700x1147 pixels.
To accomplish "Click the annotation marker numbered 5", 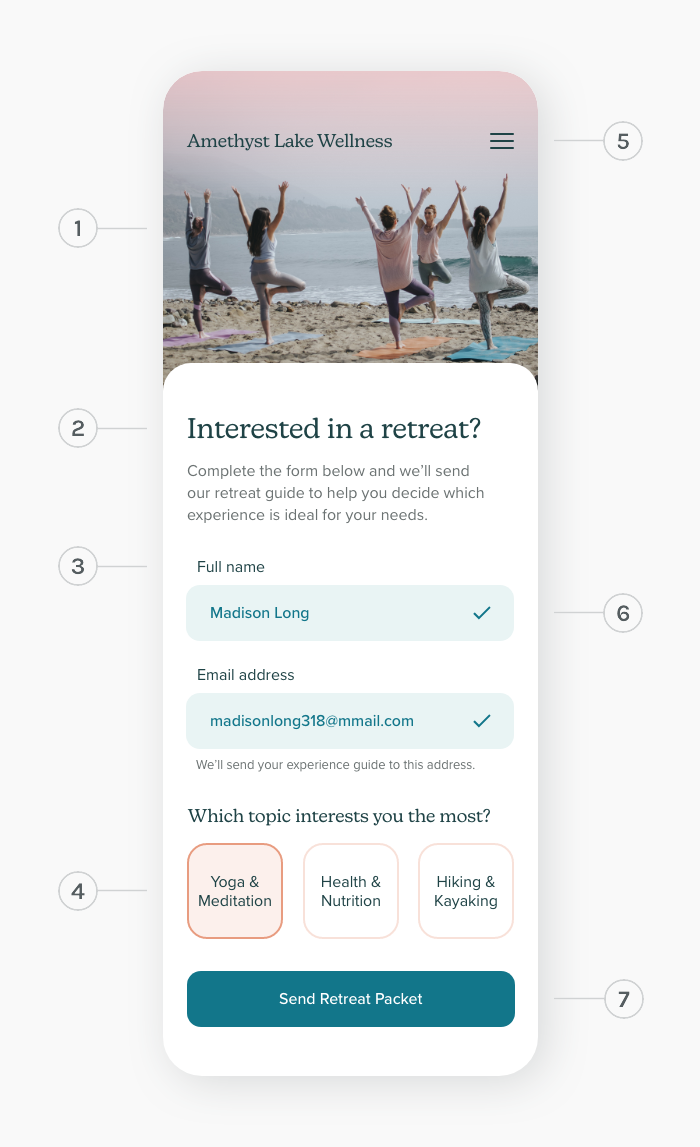I will (x=622, y=141).
